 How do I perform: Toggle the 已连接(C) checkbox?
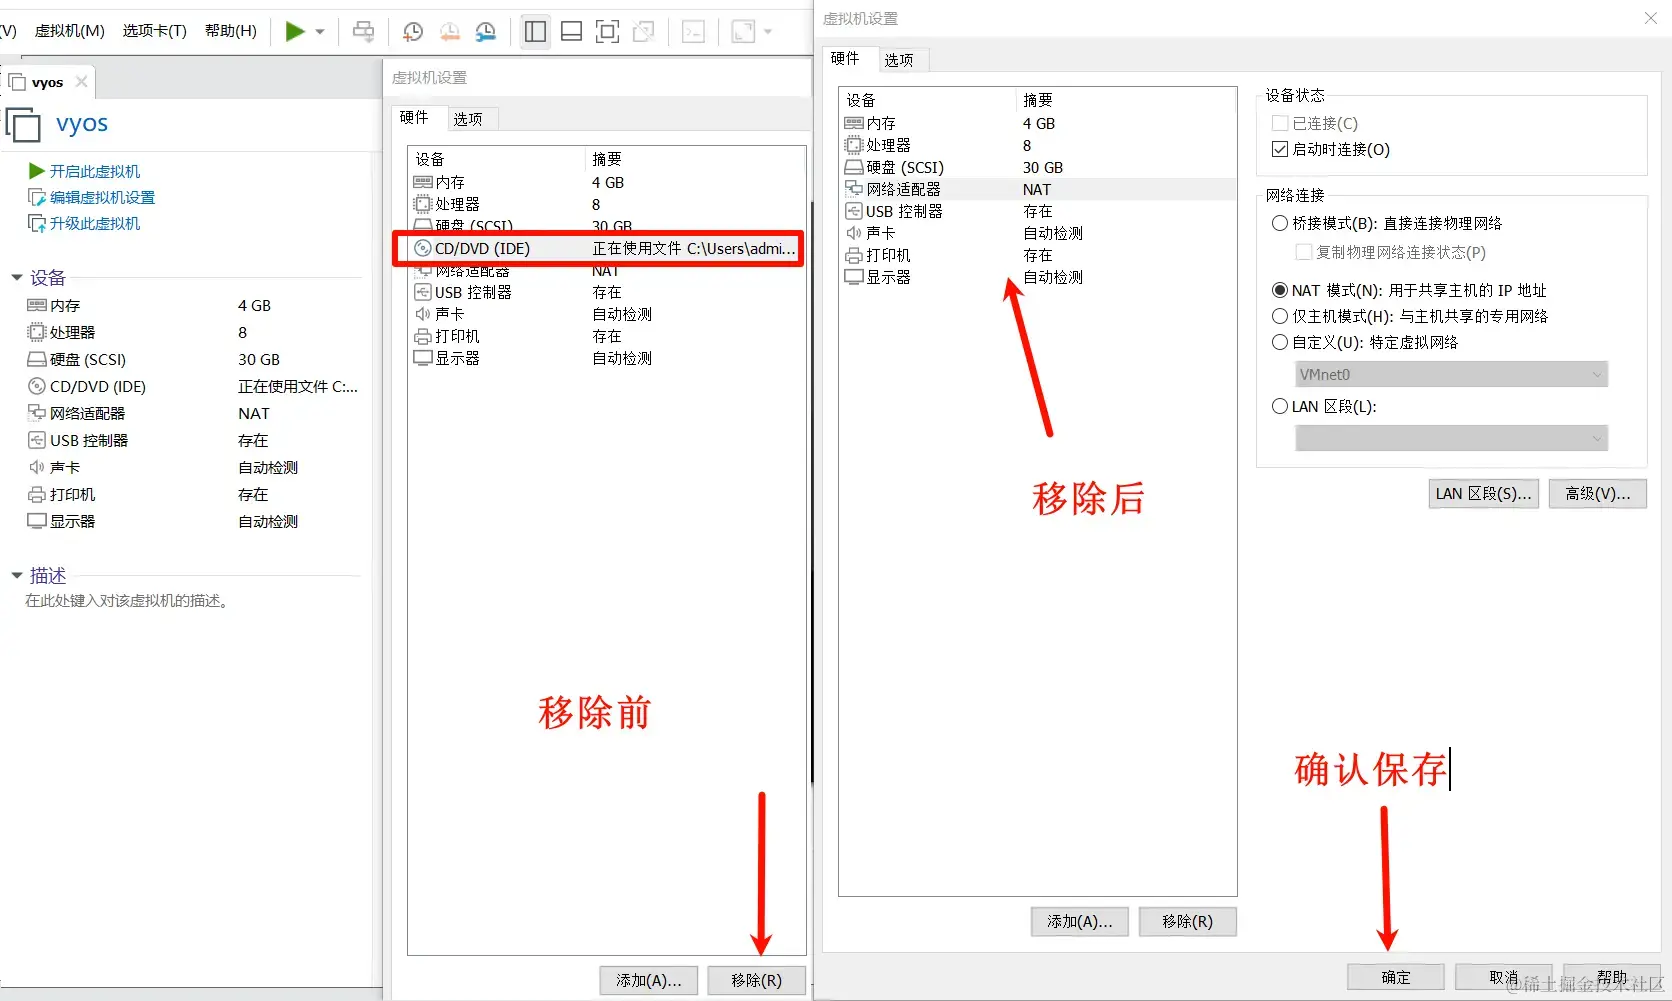point(1279,123)
